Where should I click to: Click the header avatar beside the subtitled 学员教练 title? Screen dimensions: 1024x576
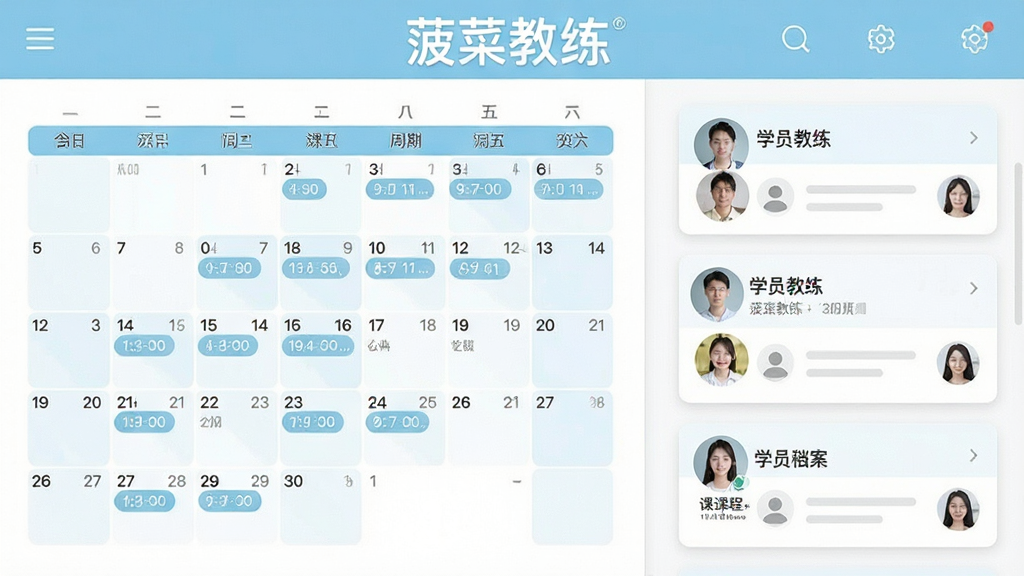click(717, 295)
